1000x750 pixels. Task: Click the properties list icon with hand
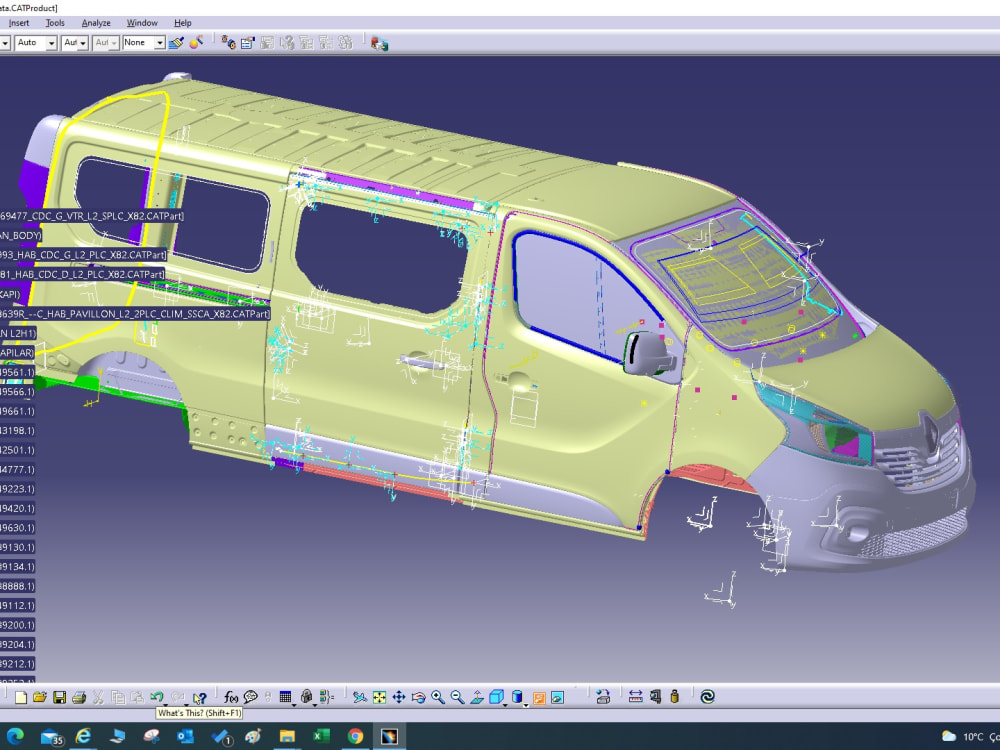(247, 43)
